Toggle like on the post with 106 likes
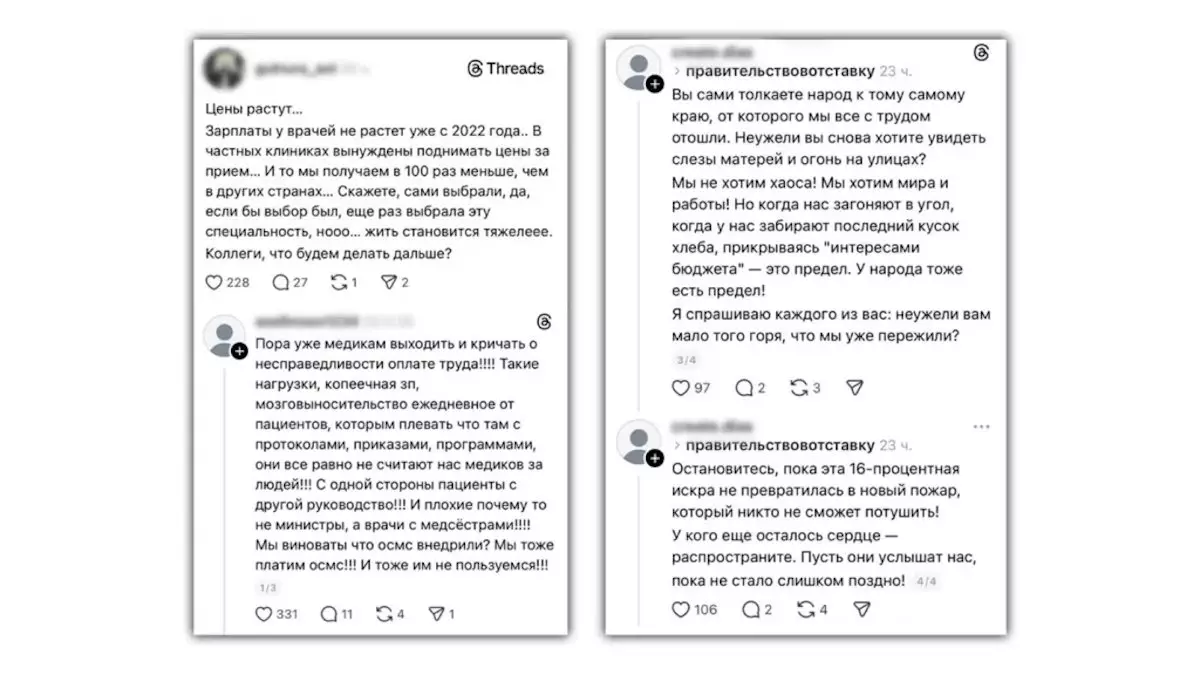The image size is (1200, 675). 684,609
